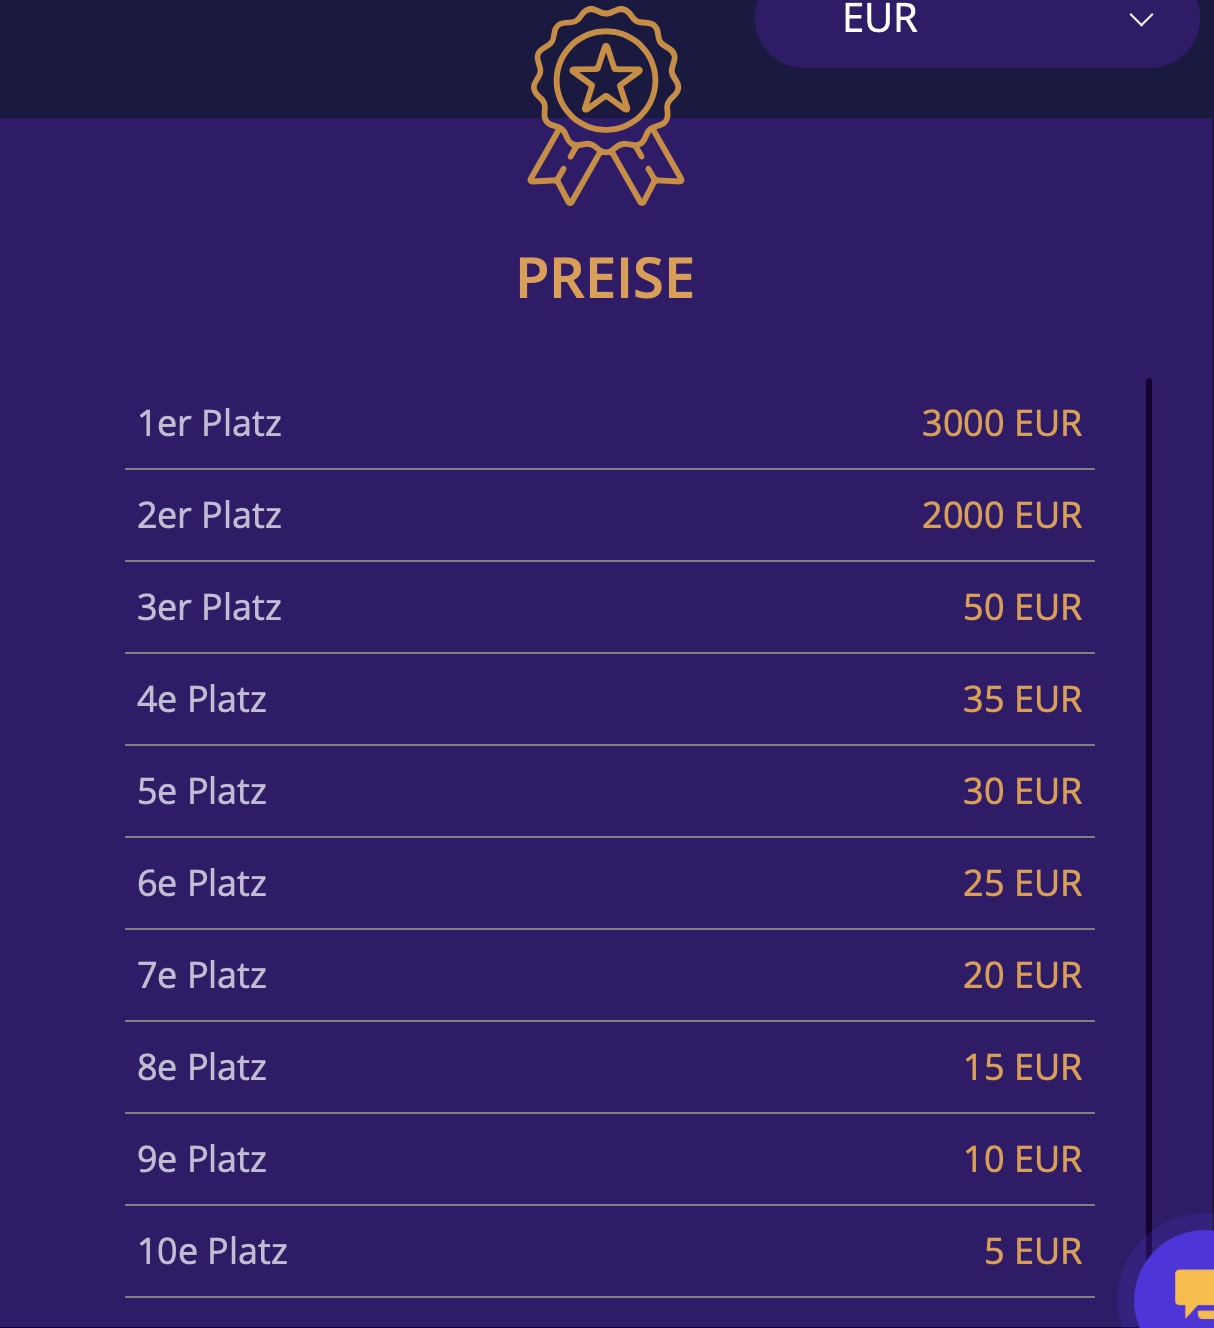1214x1328 pixels.
Task: Click the 25 EUR amount for 6e Platz
Action: point(1022,883)
